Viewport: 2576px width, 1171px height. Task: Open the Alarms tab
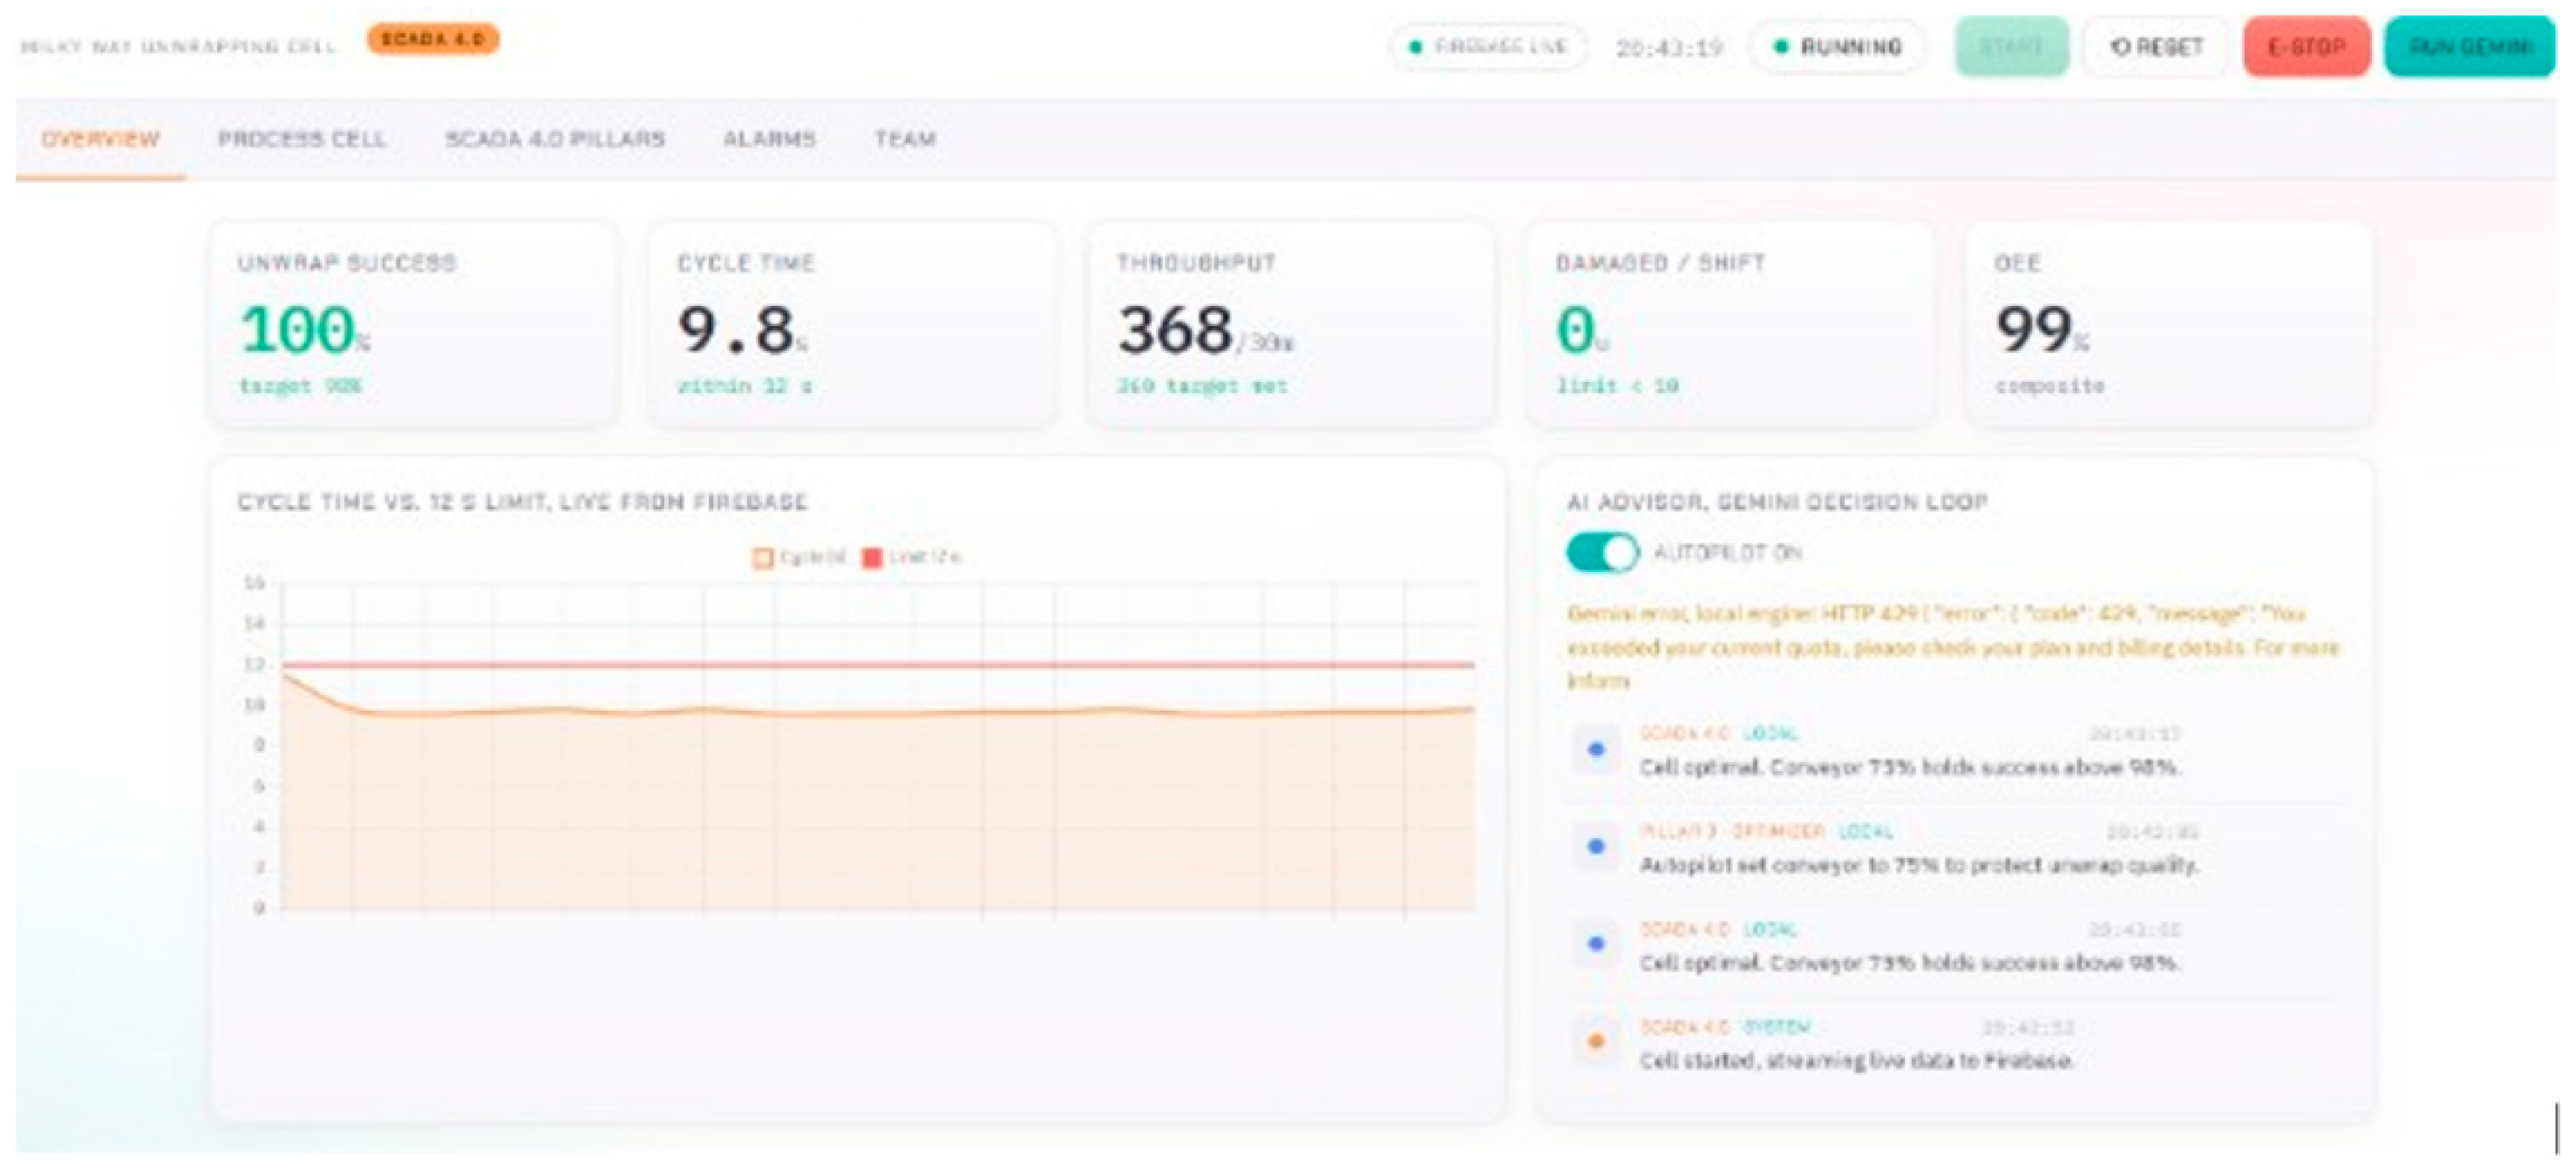click(769, 139)
